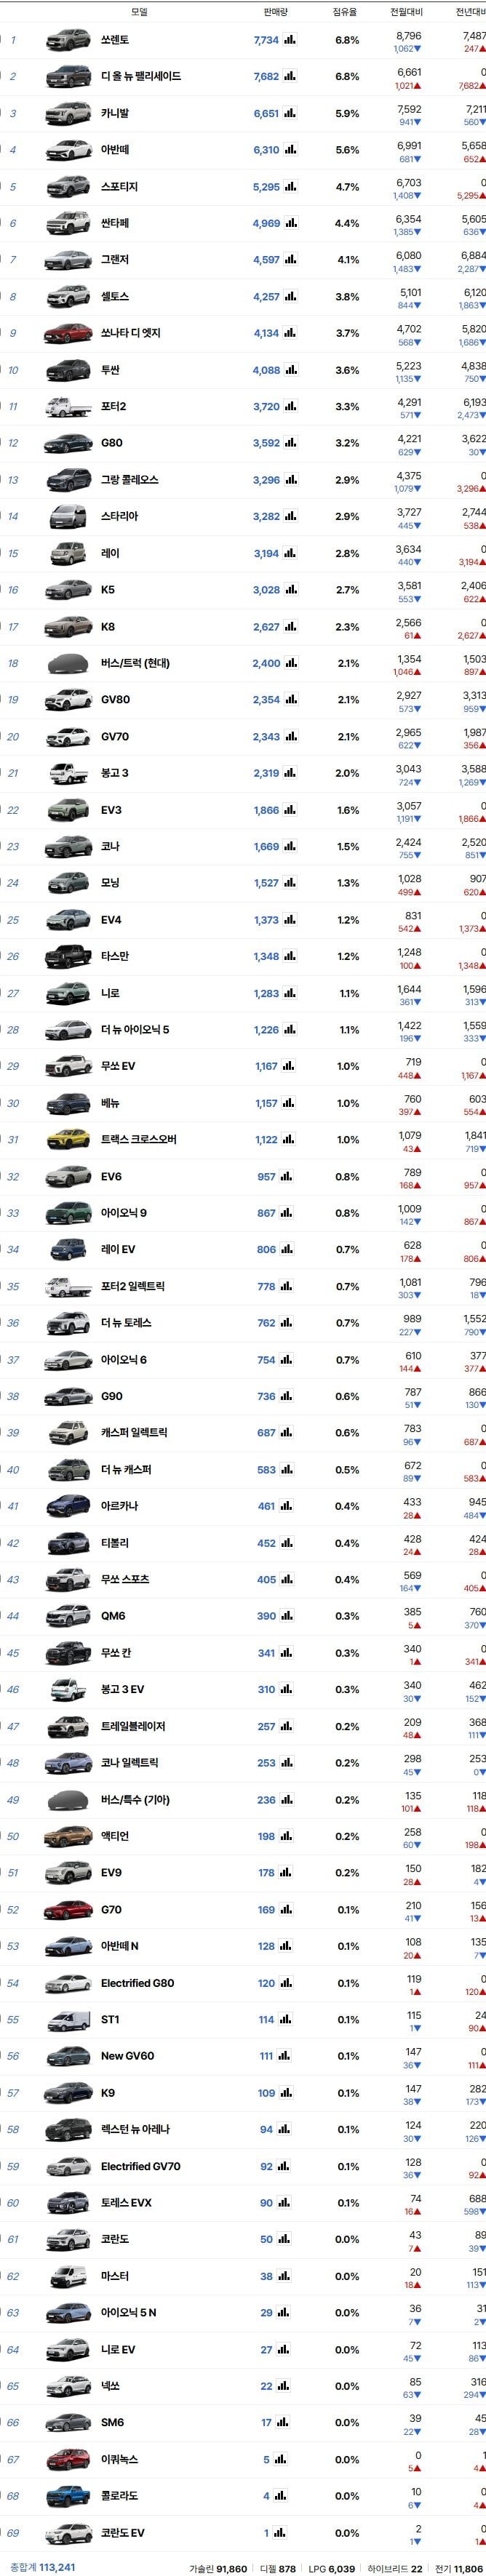
Task: Open the 쏘렌토 car thumbnail
Action: (x=68, y=40)
